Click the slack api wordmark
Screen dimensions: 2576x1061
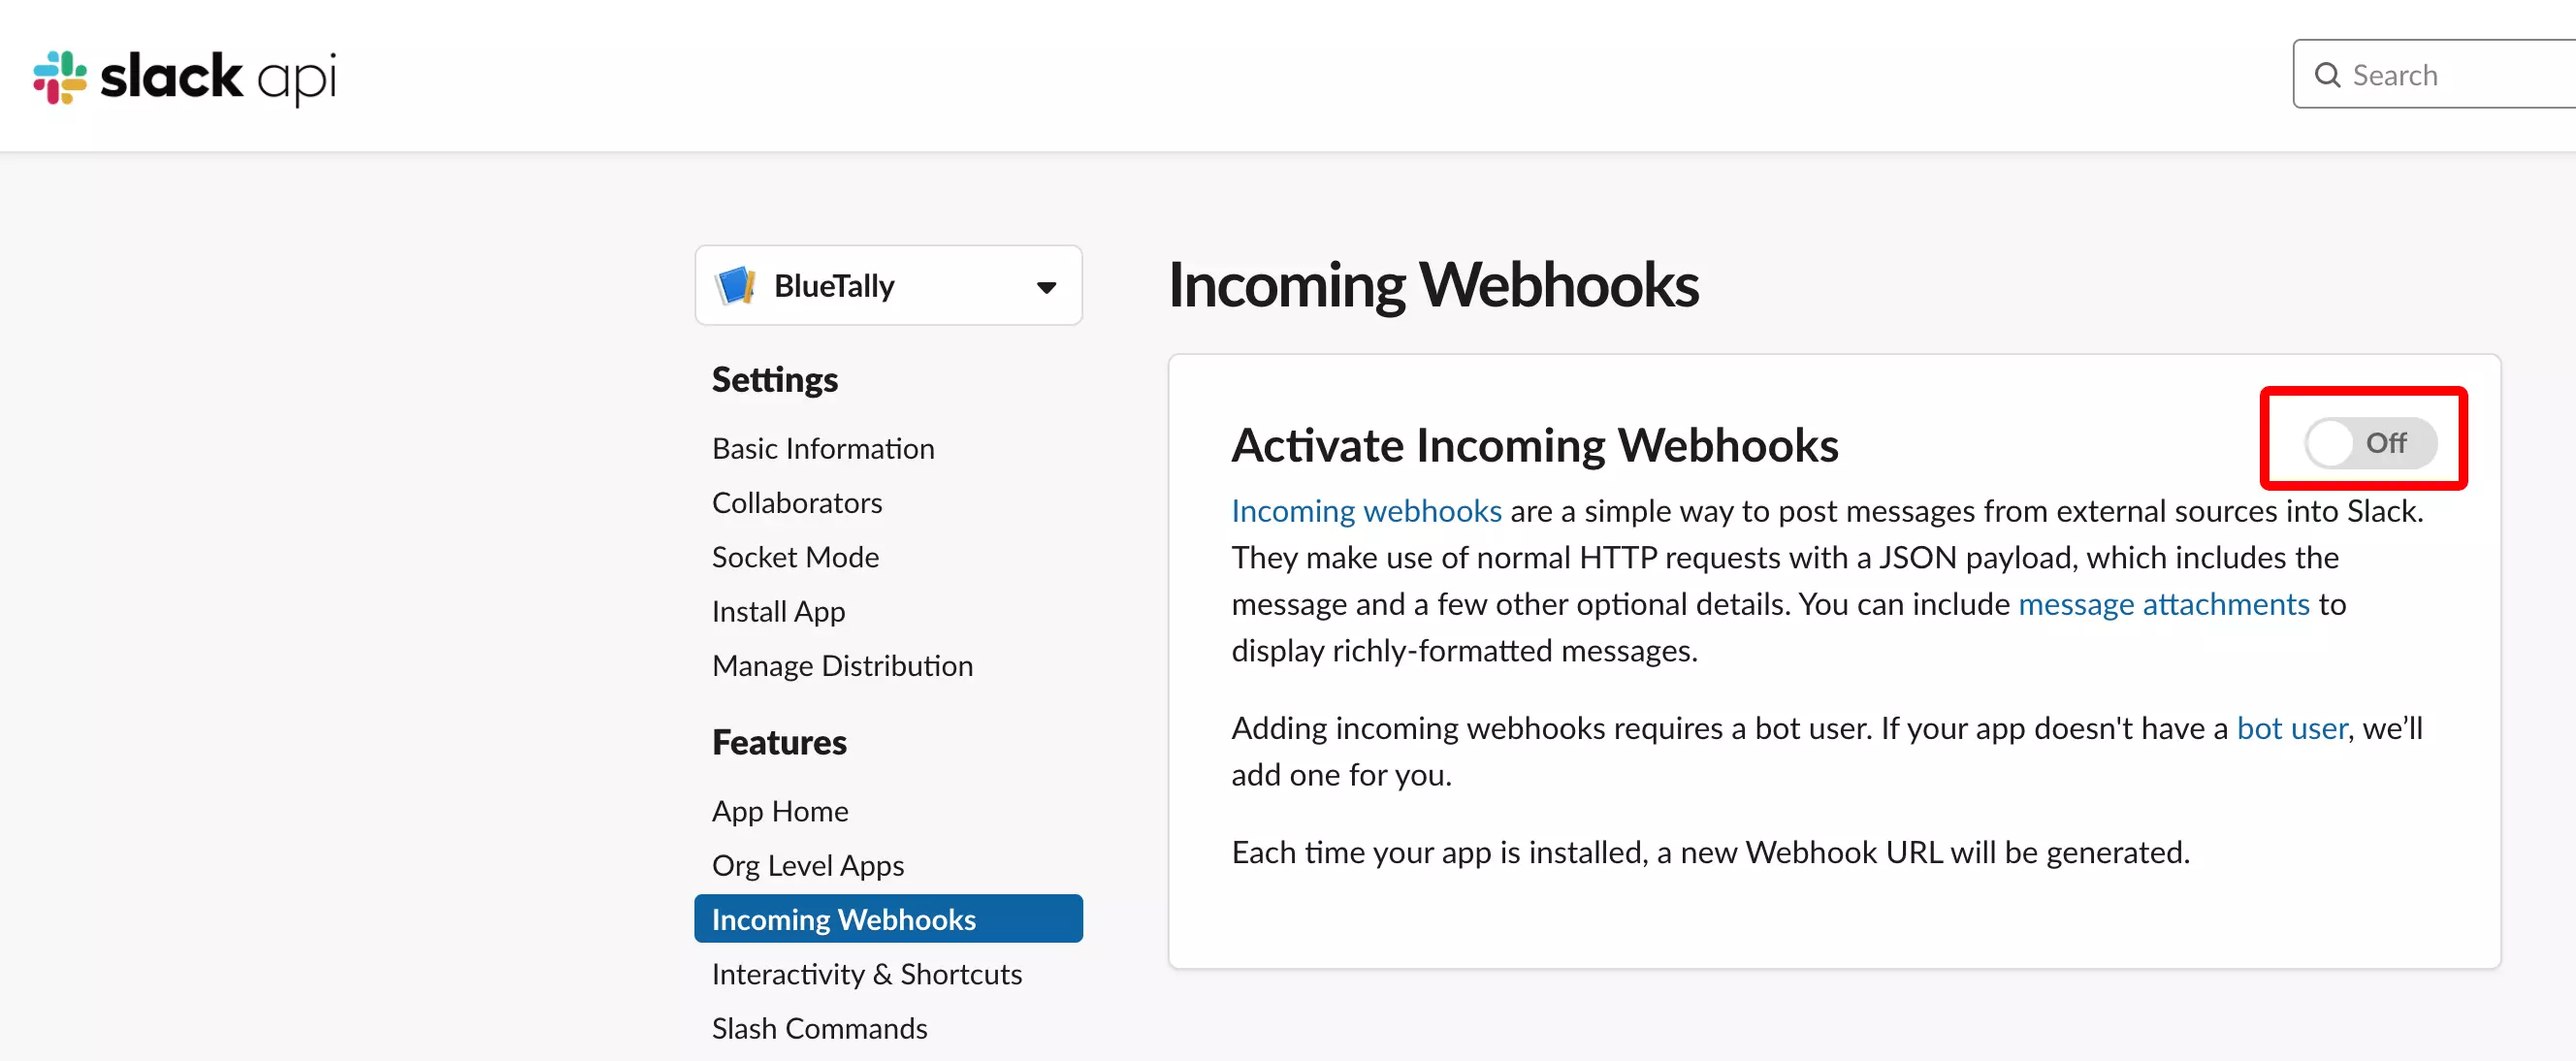pos(218,77)
